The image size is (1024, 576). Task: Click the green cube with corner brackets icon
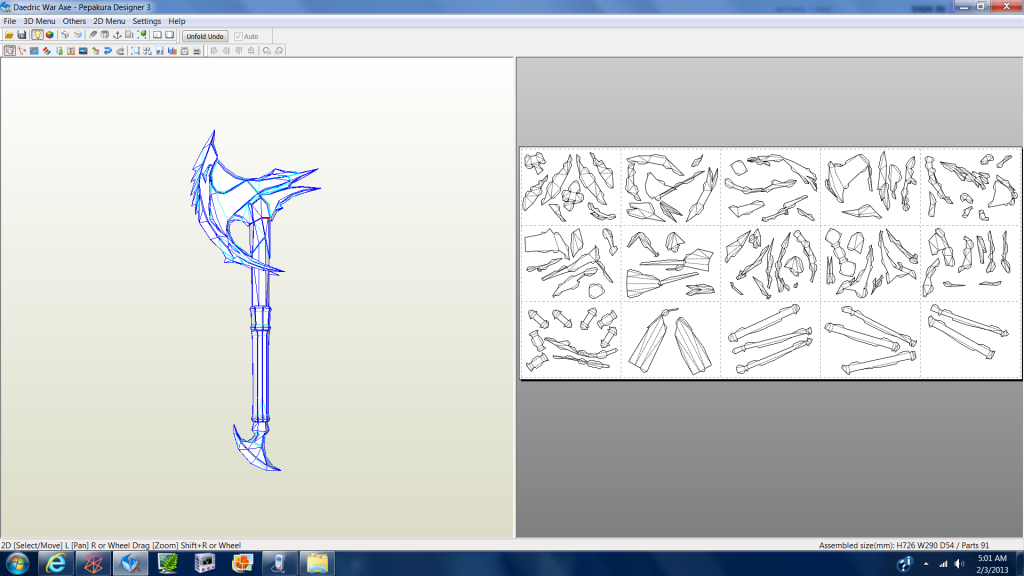142,35
